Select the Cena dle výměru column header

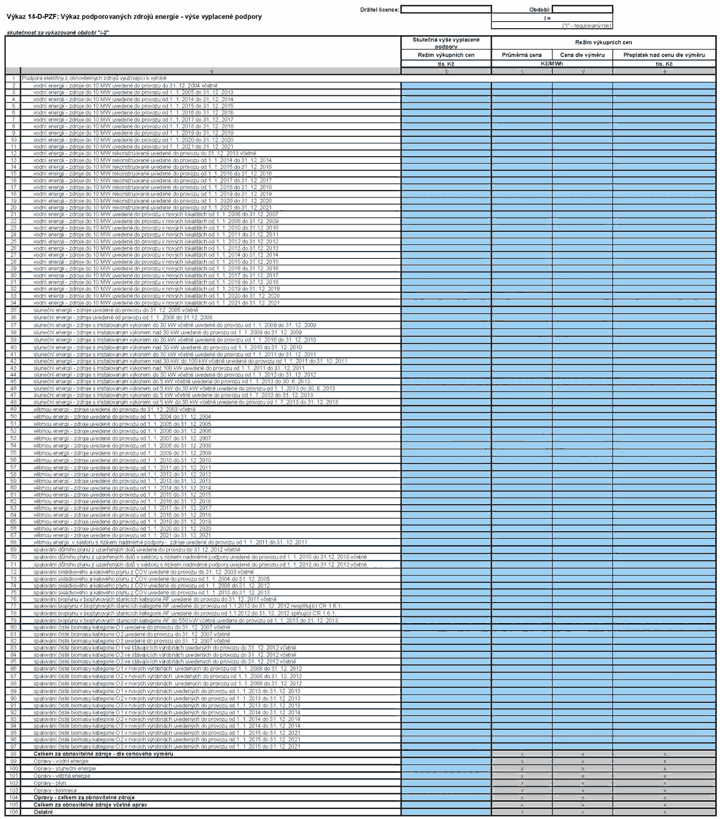(x=582, y=55)
